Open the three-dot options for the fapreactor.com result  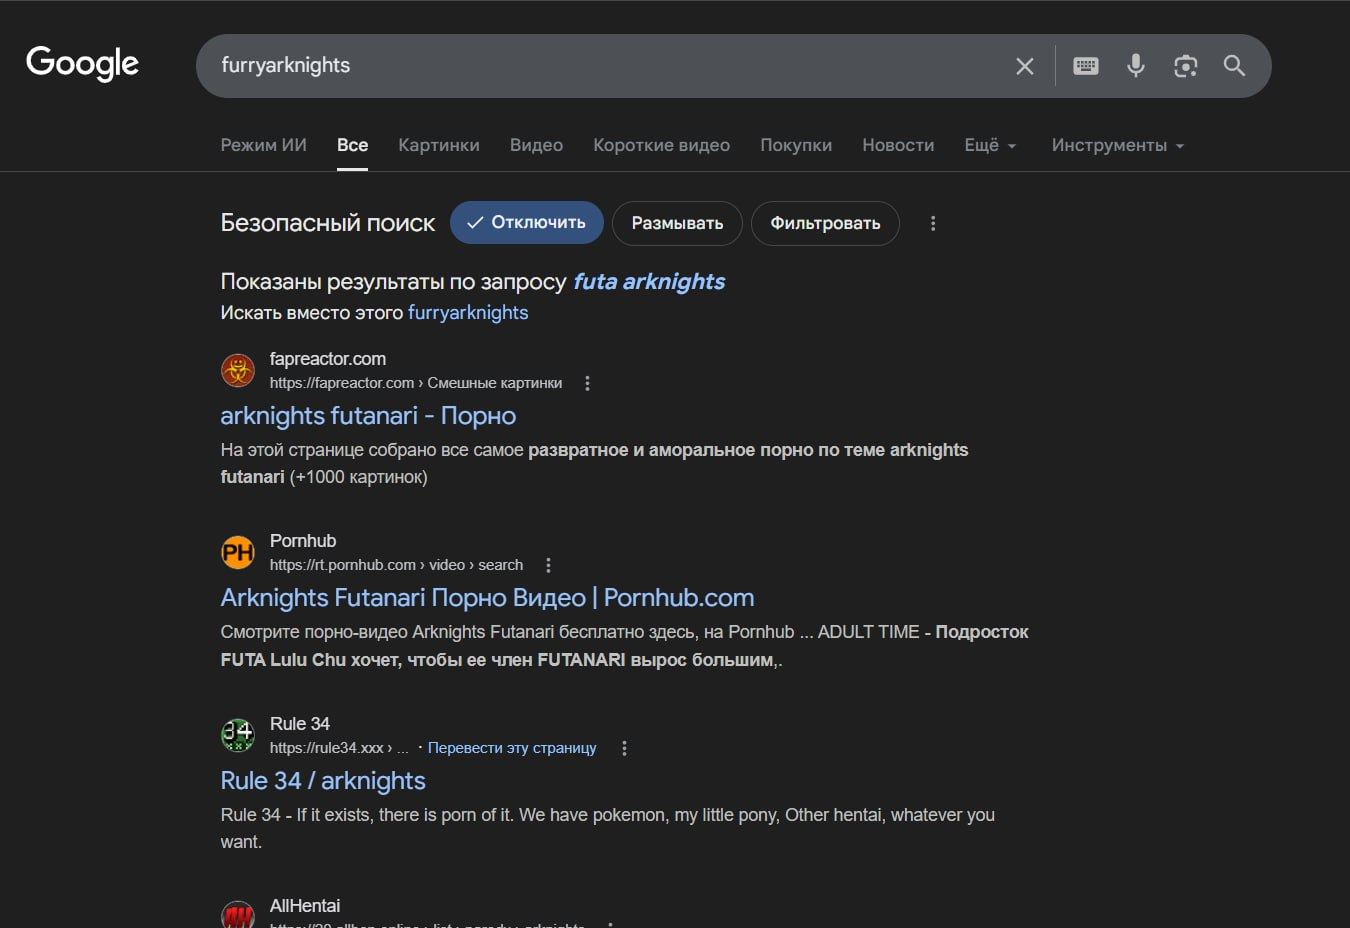point(587,383)
